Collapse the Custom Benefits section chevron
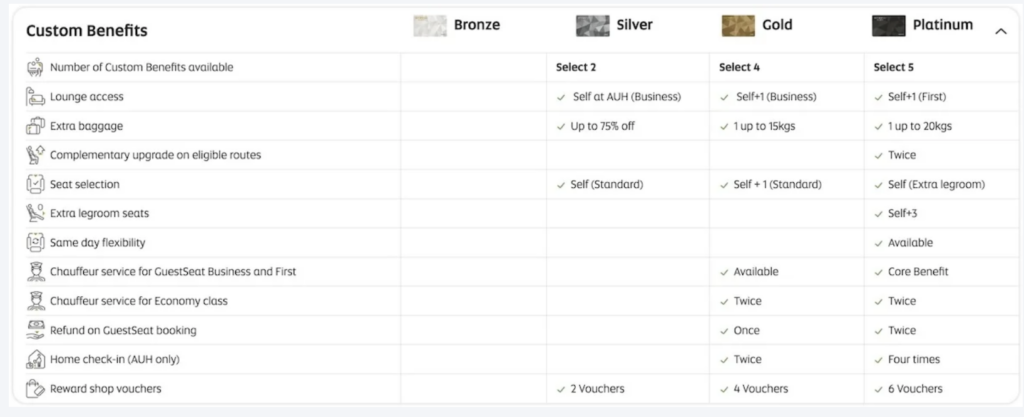Image resolution: width=1024 pixels, height=417 pixels. (1000, 31)
